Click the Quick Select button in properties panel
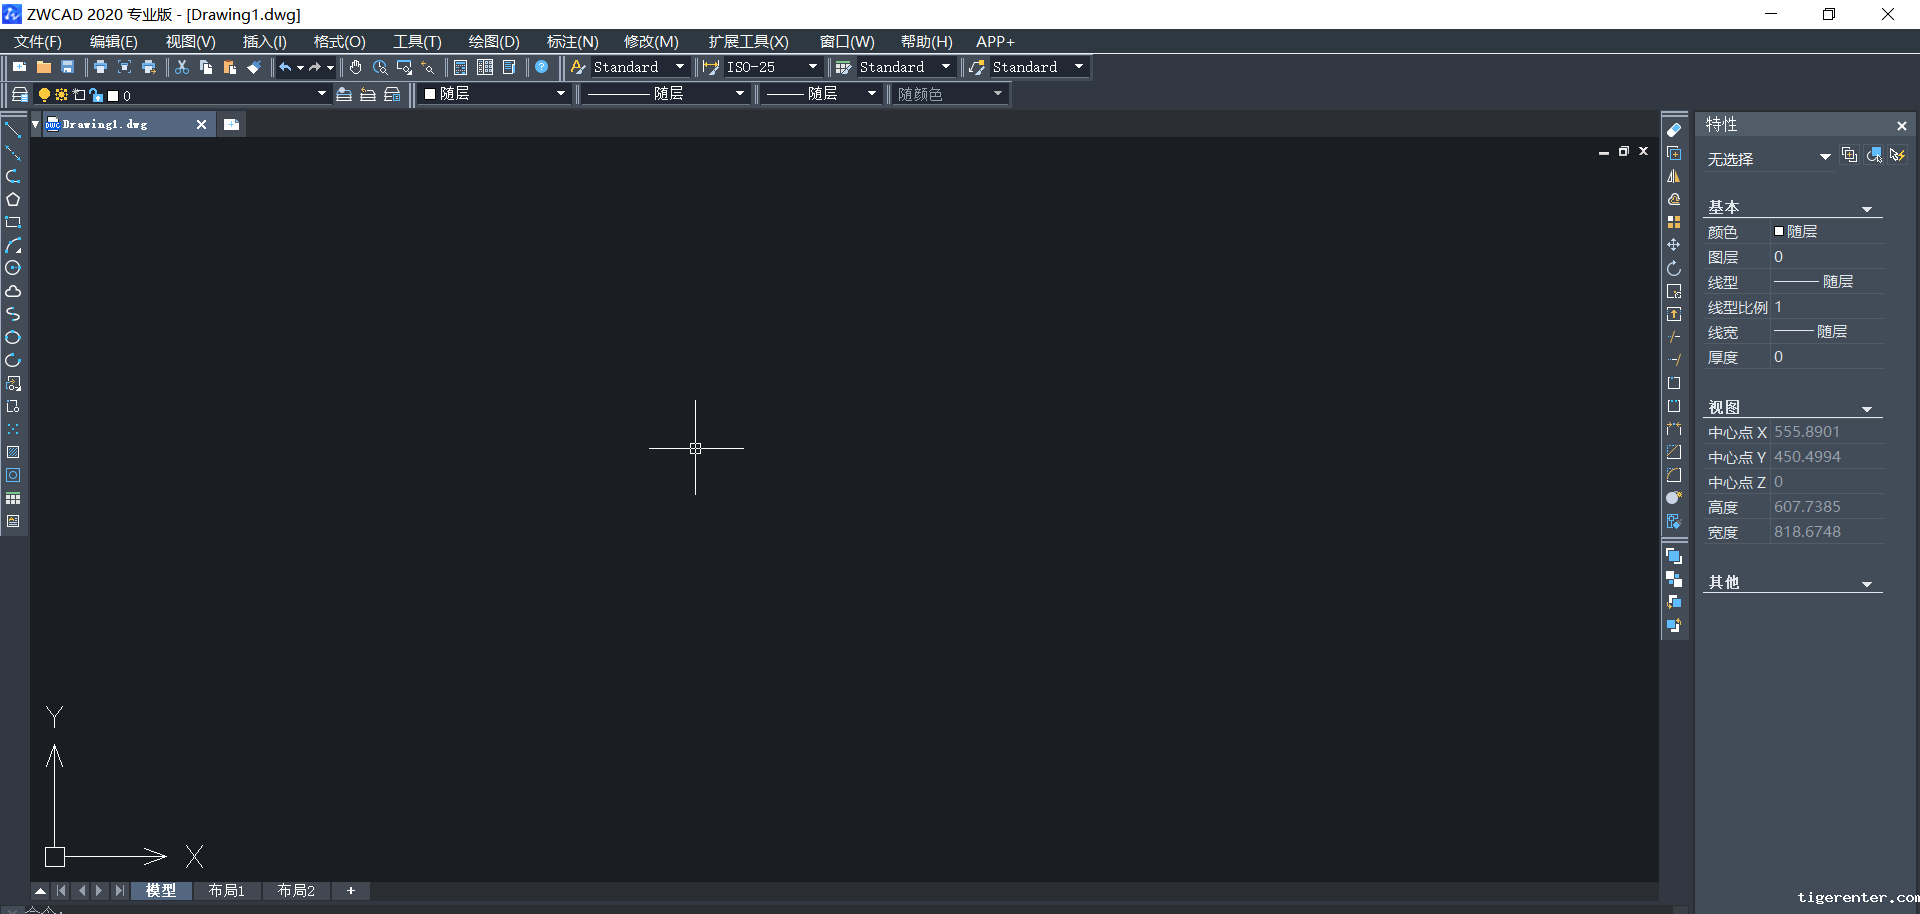Screen dimensions: 1920x914 coord(1897,155)
